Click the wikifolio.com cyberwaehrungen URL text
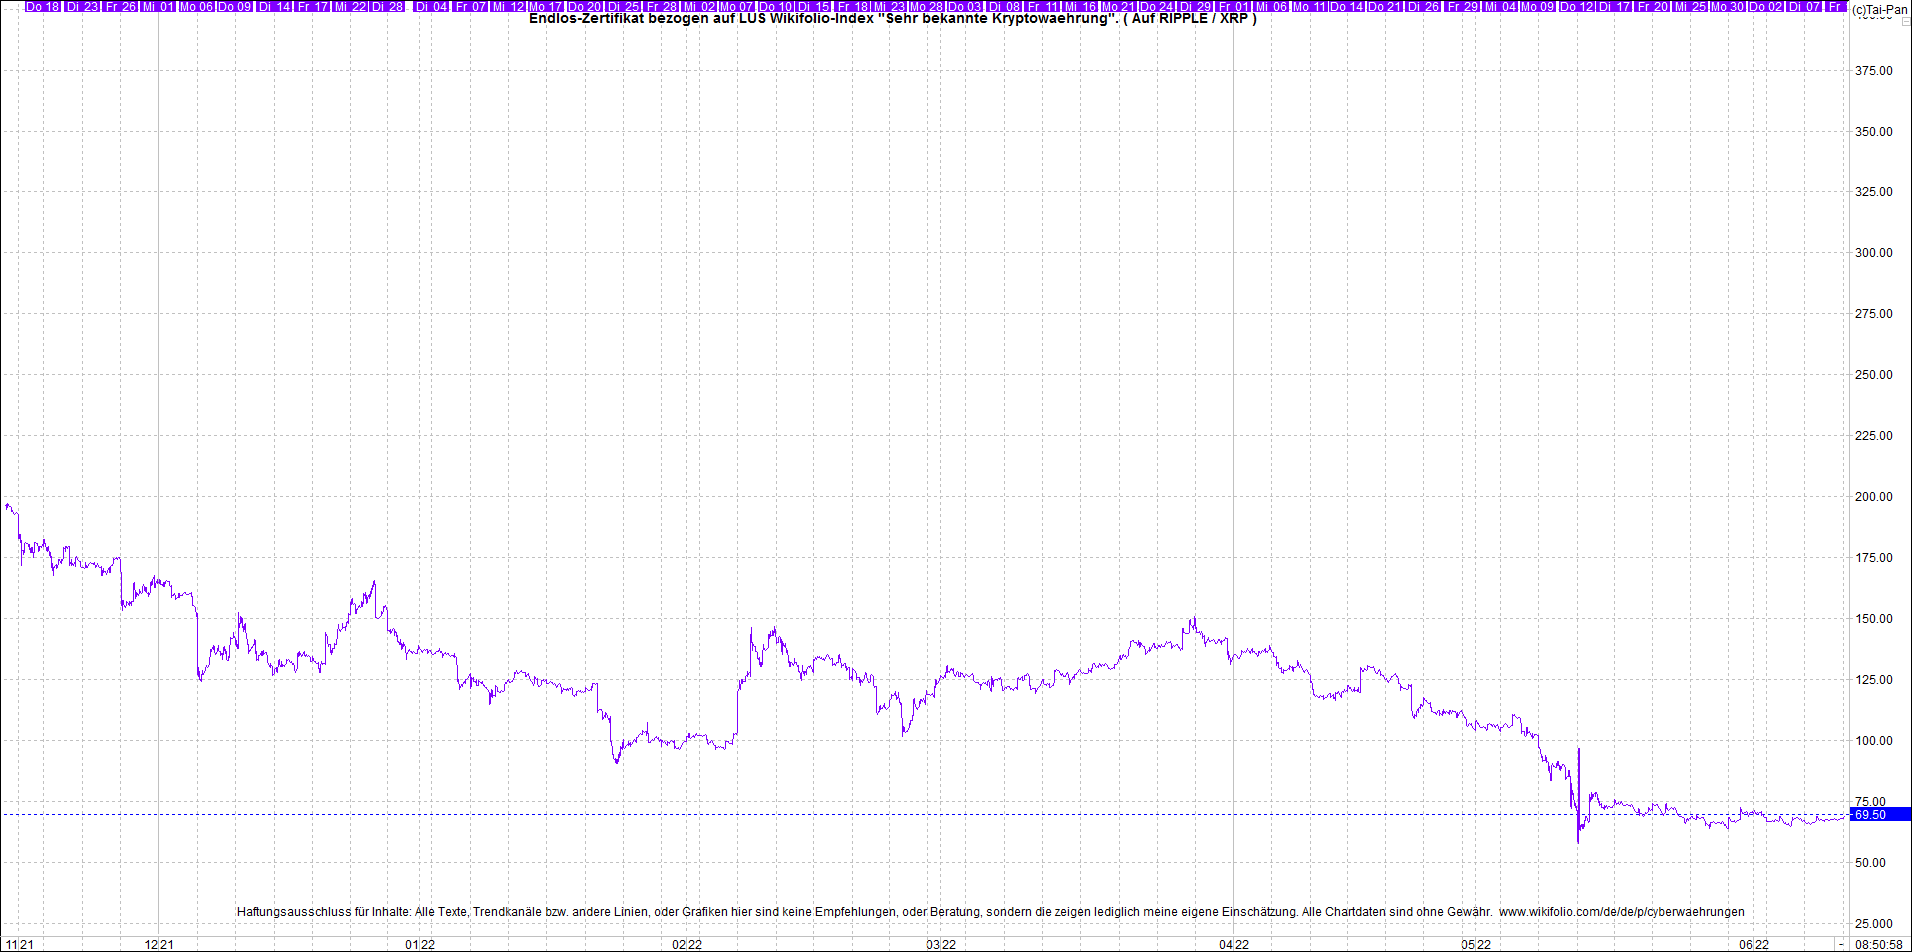The height and width of the screenshot is (952, 1912). pyautogui.click(x=1622, y=912)
